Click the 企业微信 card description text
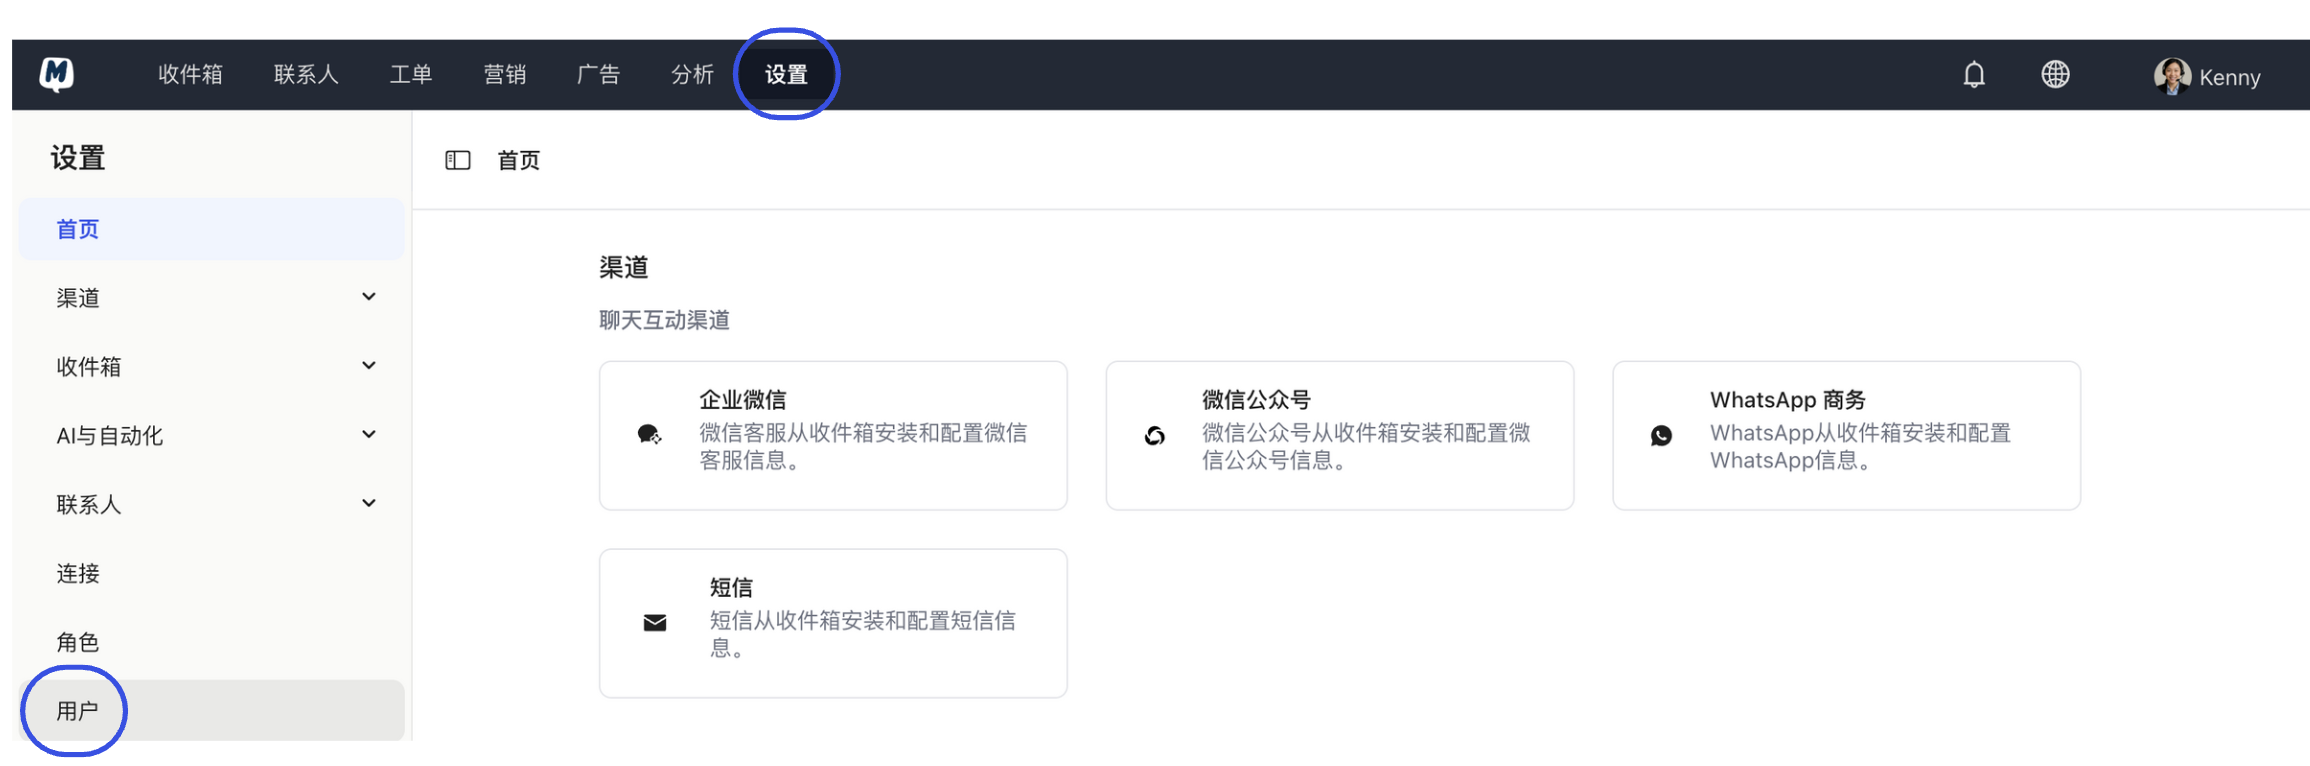 pos(863,446)
